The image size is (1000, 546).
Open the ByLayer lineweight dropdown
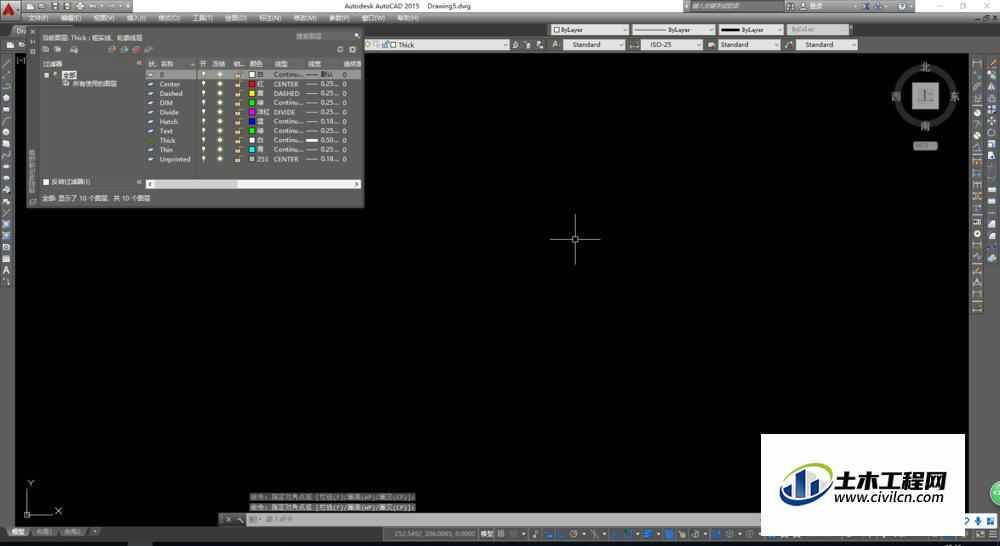point(751,29)
